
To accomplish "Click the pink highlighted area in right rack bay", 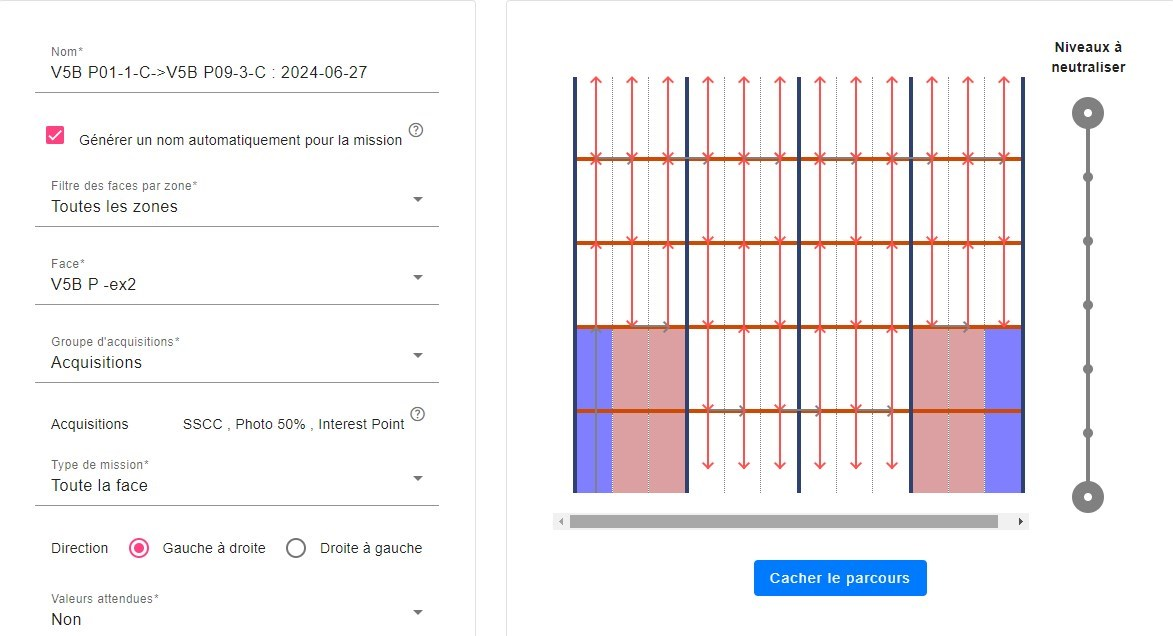I will coord(948,411).
